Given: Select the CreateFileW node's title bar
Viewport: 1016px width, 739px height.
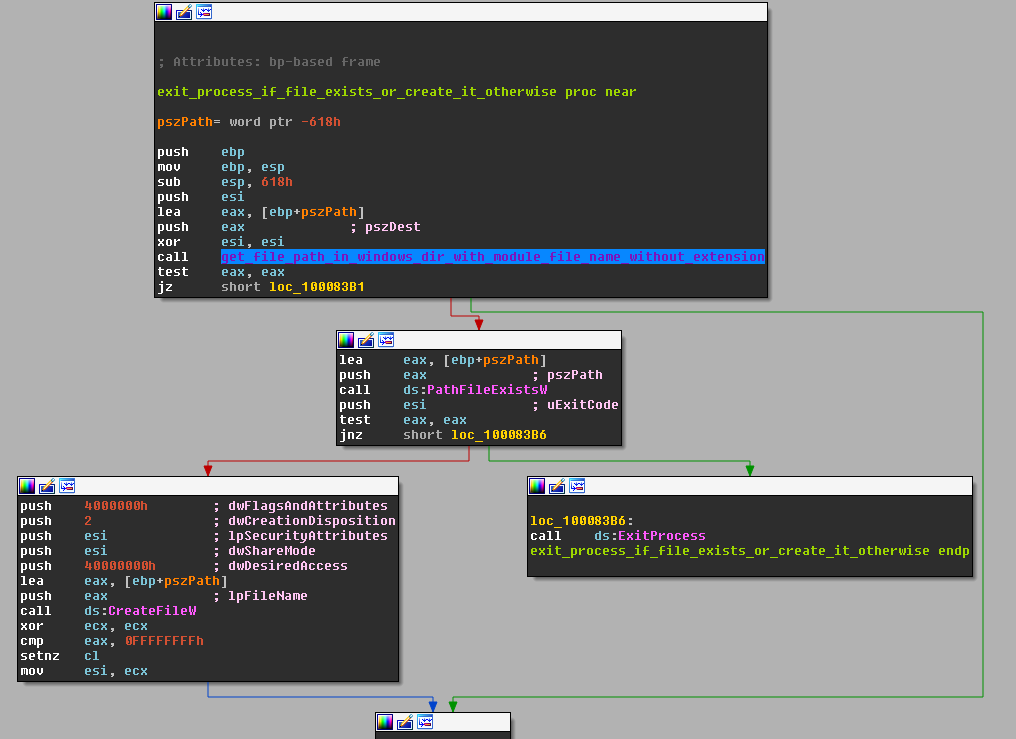Looking at the screenshot, I should click(x=208, y=486).
